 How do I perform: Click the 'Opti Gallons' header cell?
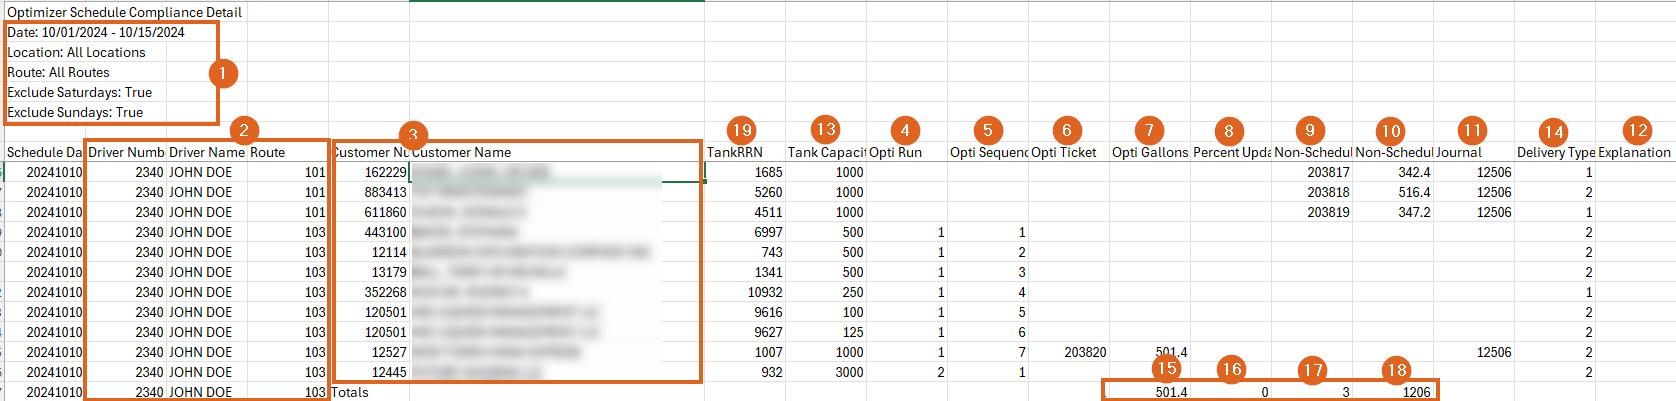point(1150,152)
